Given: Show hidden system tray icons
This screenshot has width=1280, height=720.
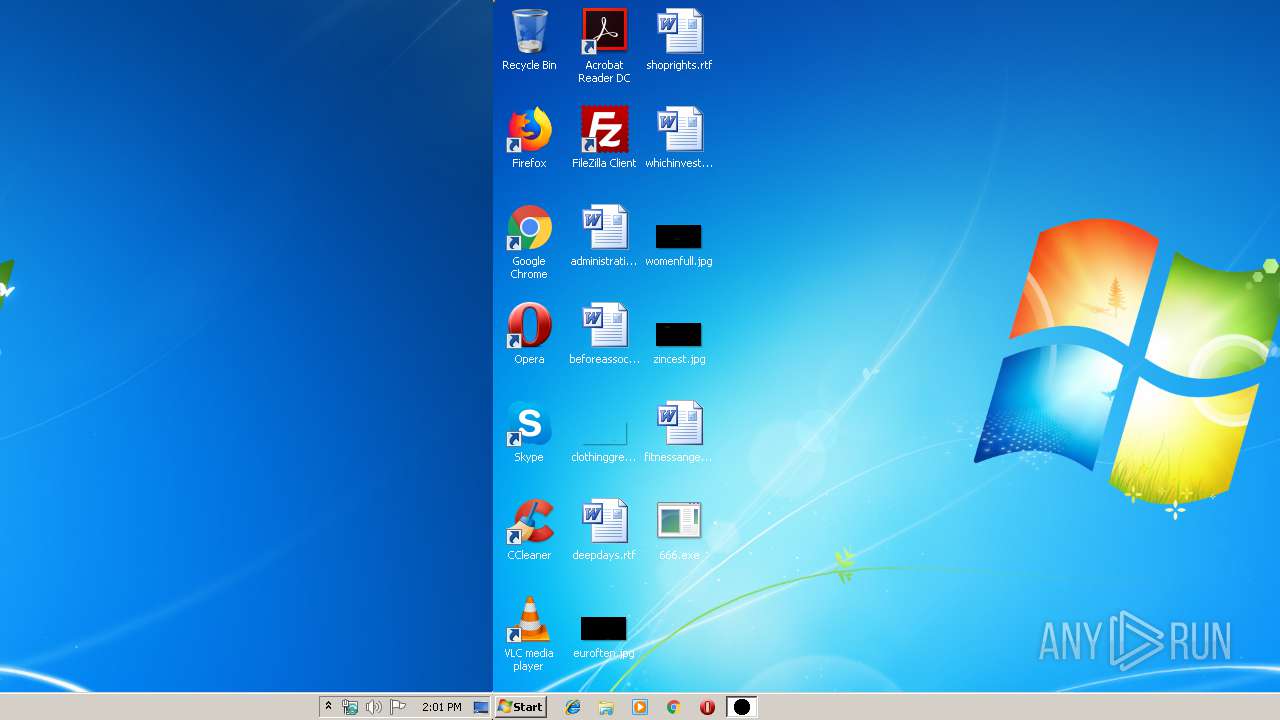Looking at the screenshot, I should pyautogui.click(x=328, y=707).
